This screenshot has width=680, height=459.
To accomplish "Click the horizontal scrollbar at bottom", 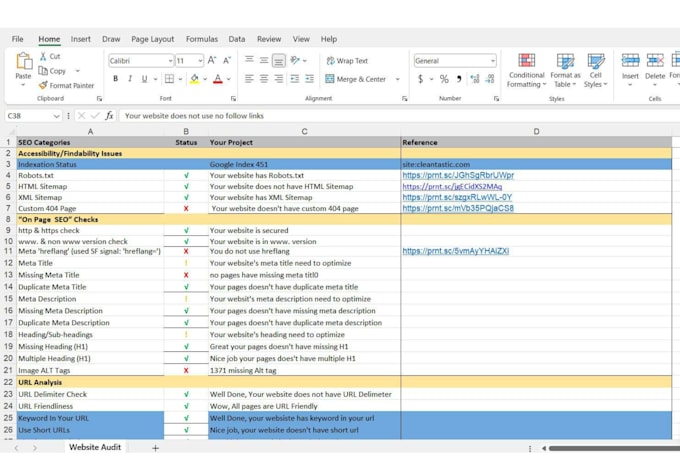I will click(x=614, y=448).
